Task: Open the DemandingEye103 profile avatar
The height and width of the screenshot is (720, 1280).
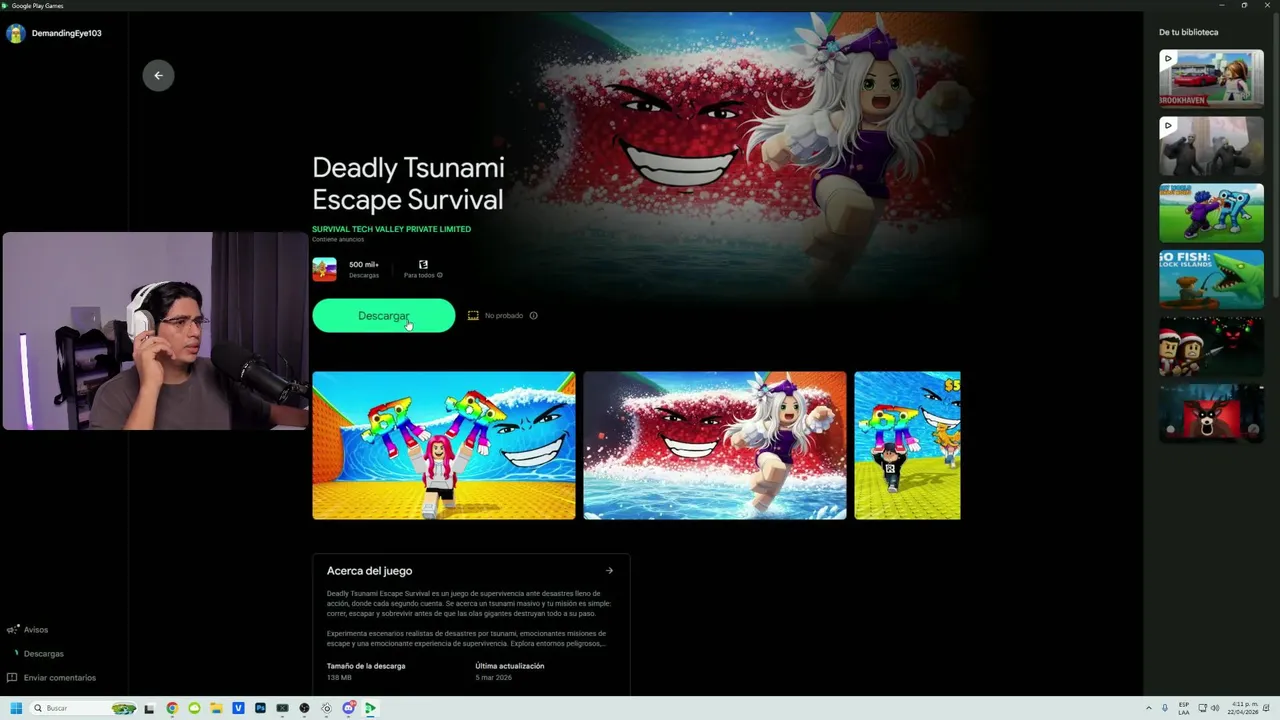Action: pos(15,33)
